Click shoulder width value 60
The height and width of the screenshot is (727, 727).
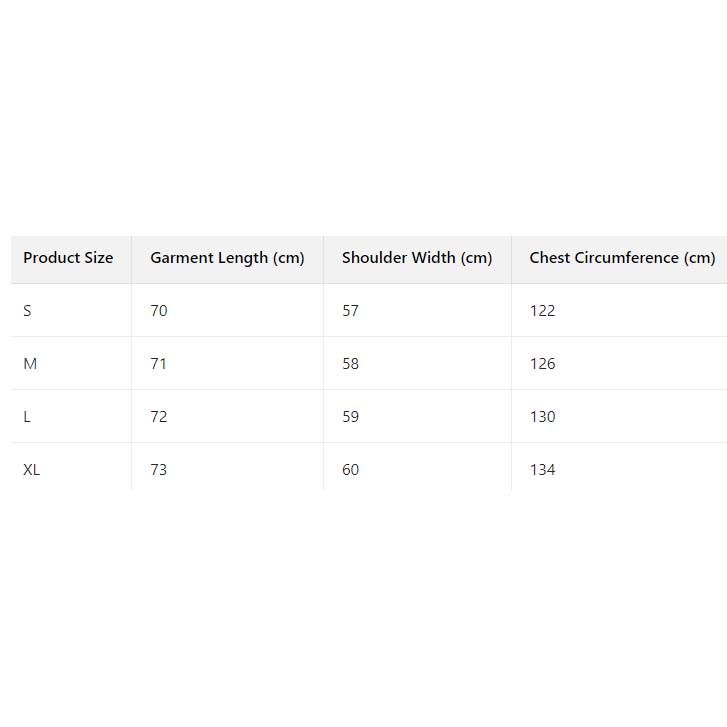pyautogui.click(x=350, y=470)
